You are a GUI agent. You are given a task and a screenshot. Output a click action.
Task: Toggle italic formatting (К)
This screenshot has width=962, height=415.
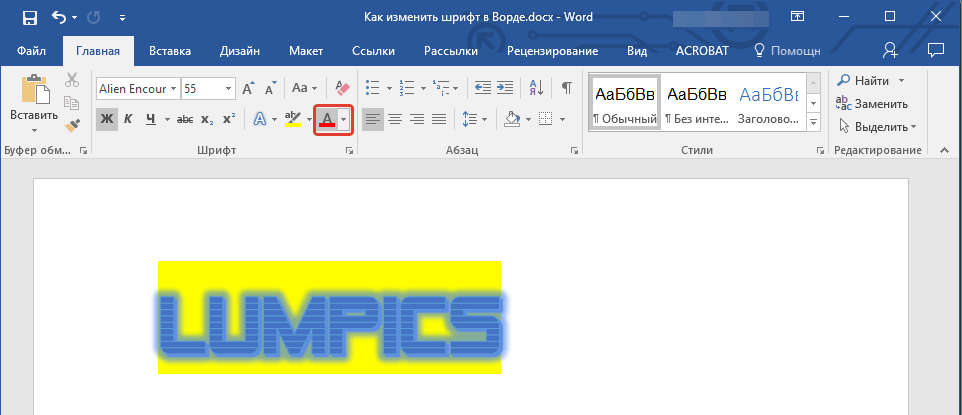coord(128,120)
